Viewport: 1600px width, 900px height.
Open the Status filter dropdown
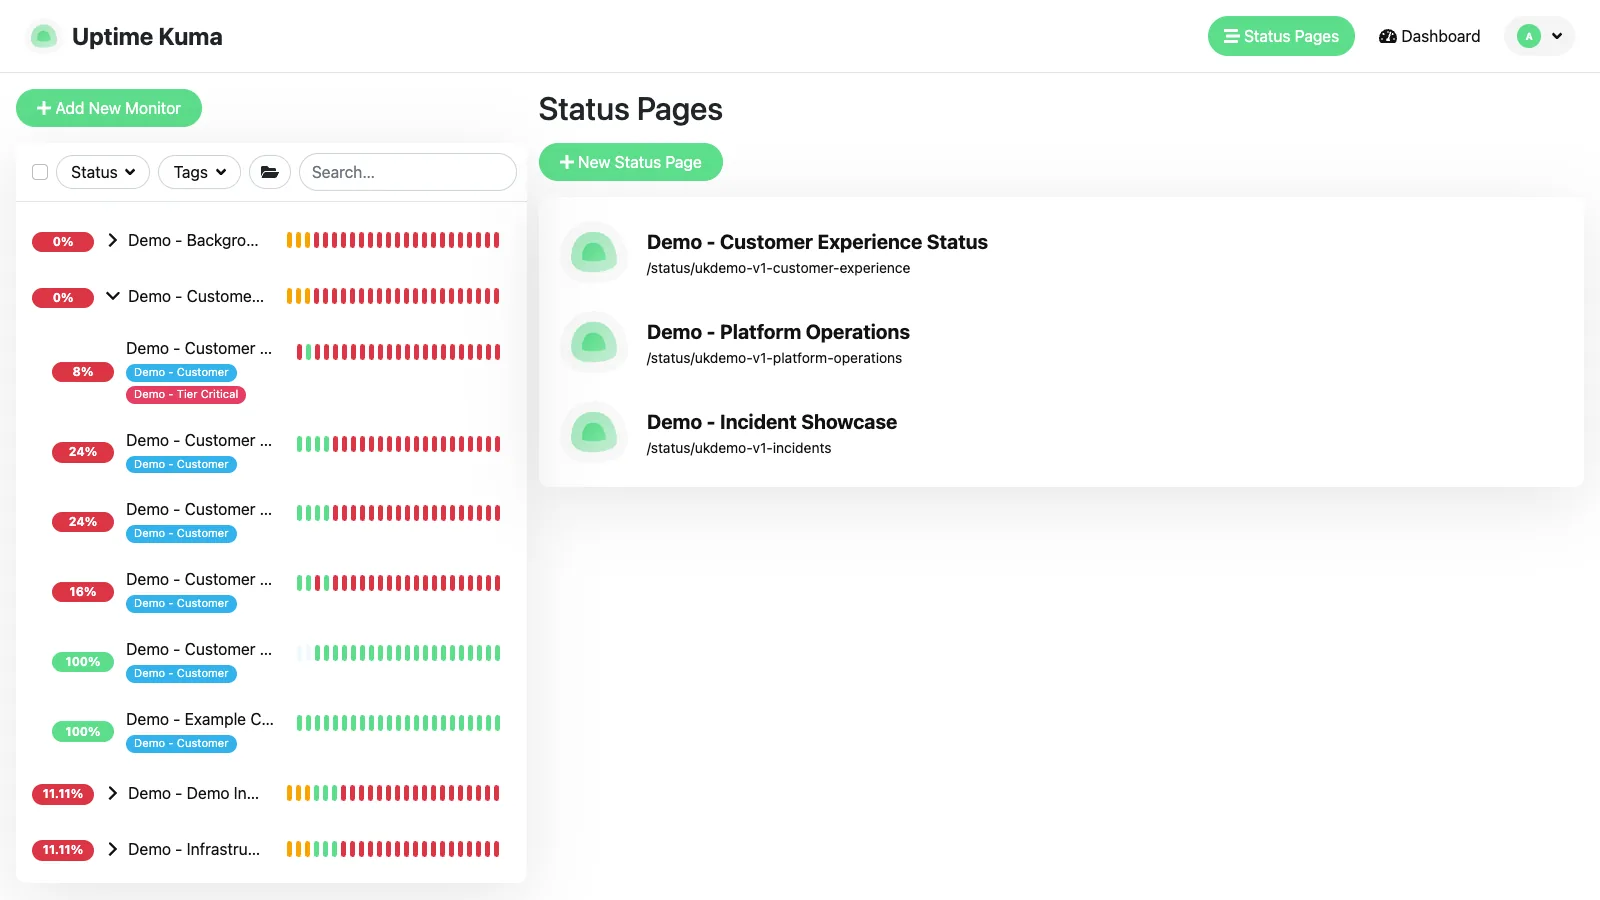[103, 172]
